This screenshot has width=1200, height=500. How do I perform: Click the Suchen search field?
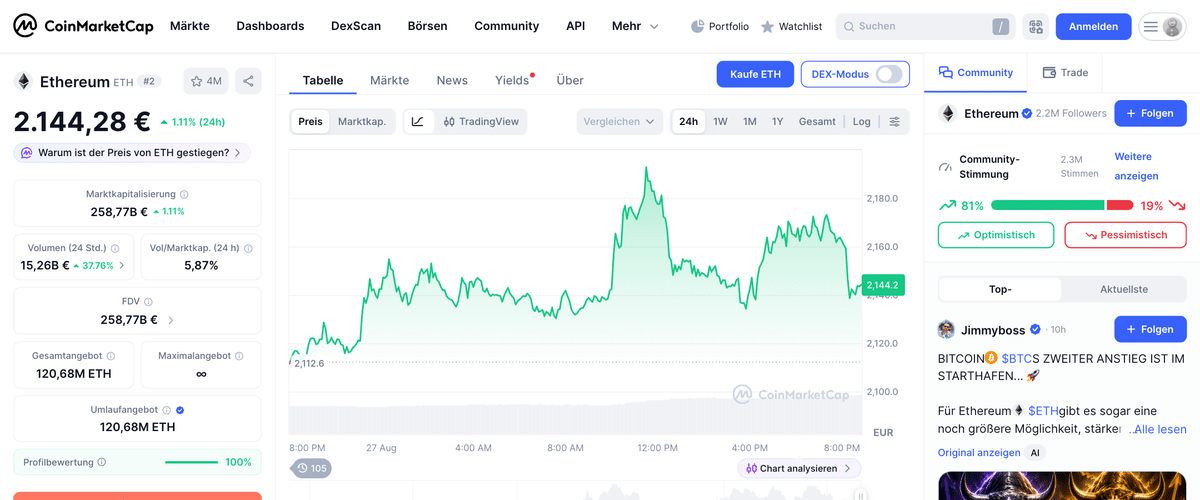pyautogui.click(x=925, y=26)
